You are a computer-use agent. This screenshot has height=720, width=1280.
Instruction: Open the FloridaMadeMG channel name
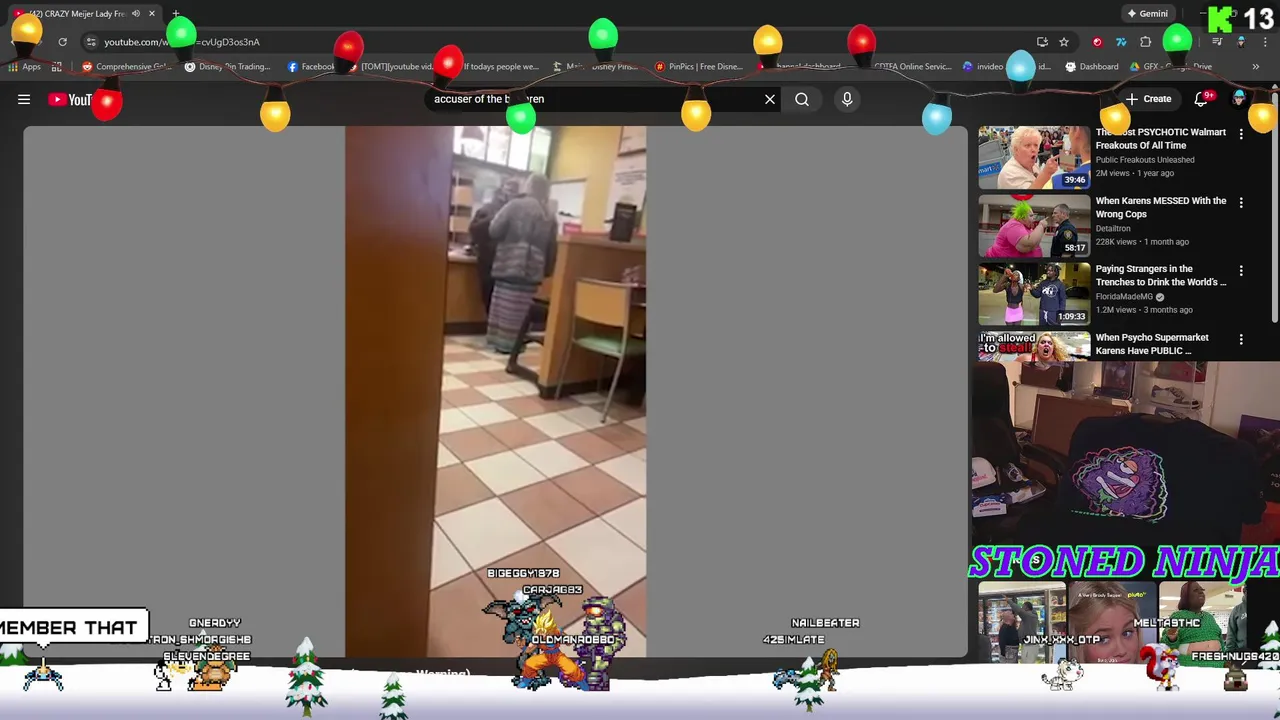[1124, 297]
